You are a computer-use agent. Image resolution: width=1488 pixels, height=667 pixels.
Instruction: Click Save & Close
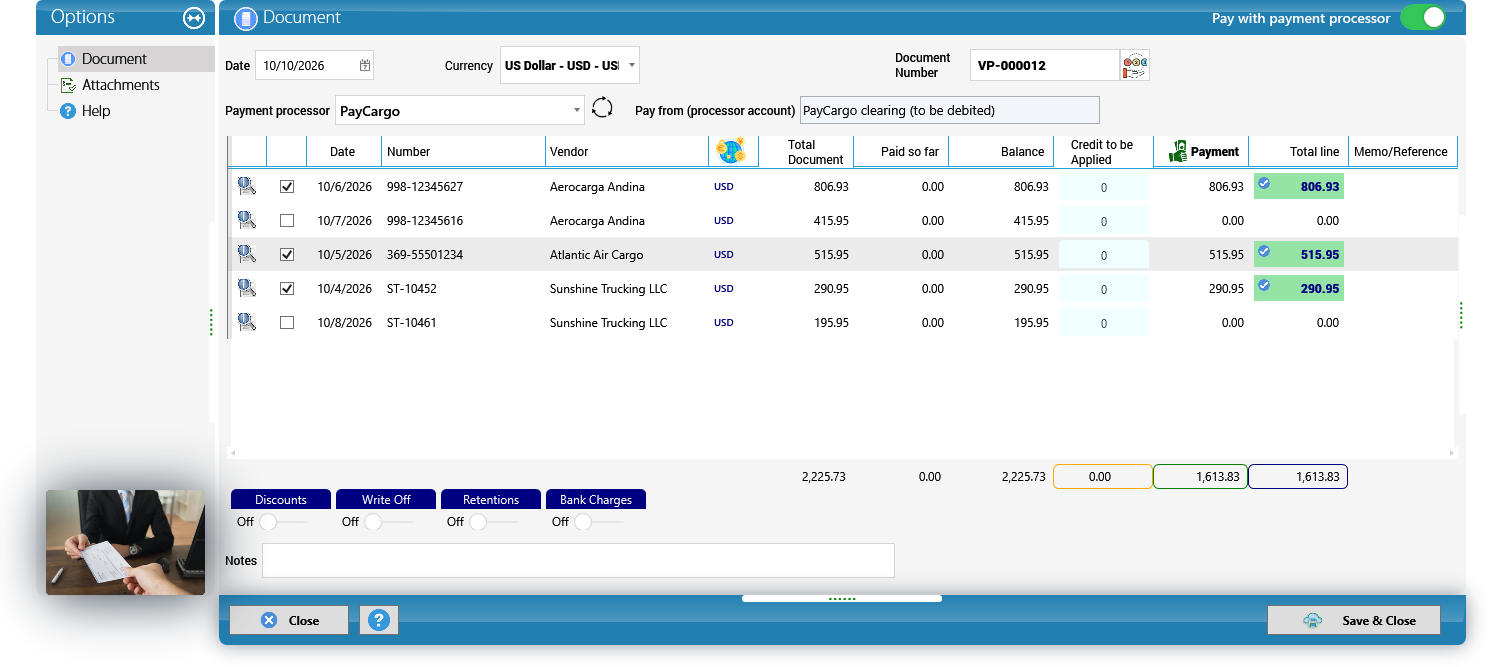(1354, 620)
